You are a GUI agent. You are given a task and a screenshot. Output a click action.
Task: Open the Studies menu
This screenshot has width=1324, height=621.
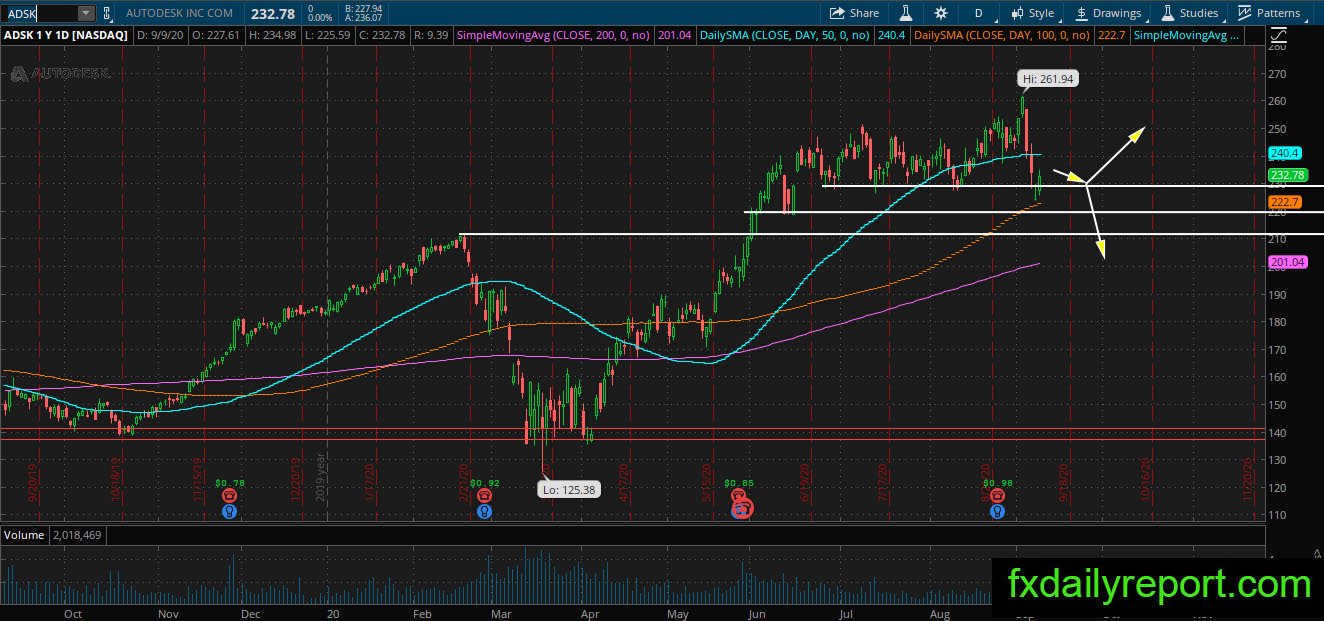coord(1190,13)
